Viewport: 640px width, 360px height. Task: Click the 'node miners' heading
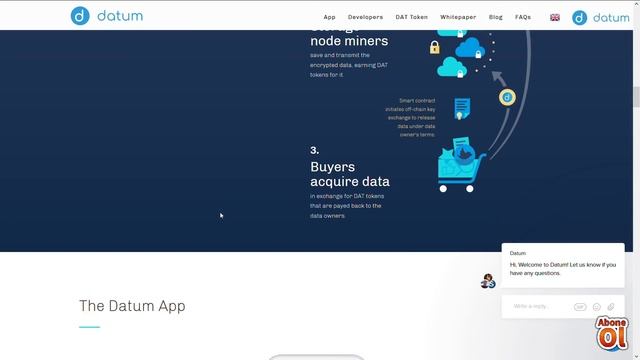click(x=349, y=41)
